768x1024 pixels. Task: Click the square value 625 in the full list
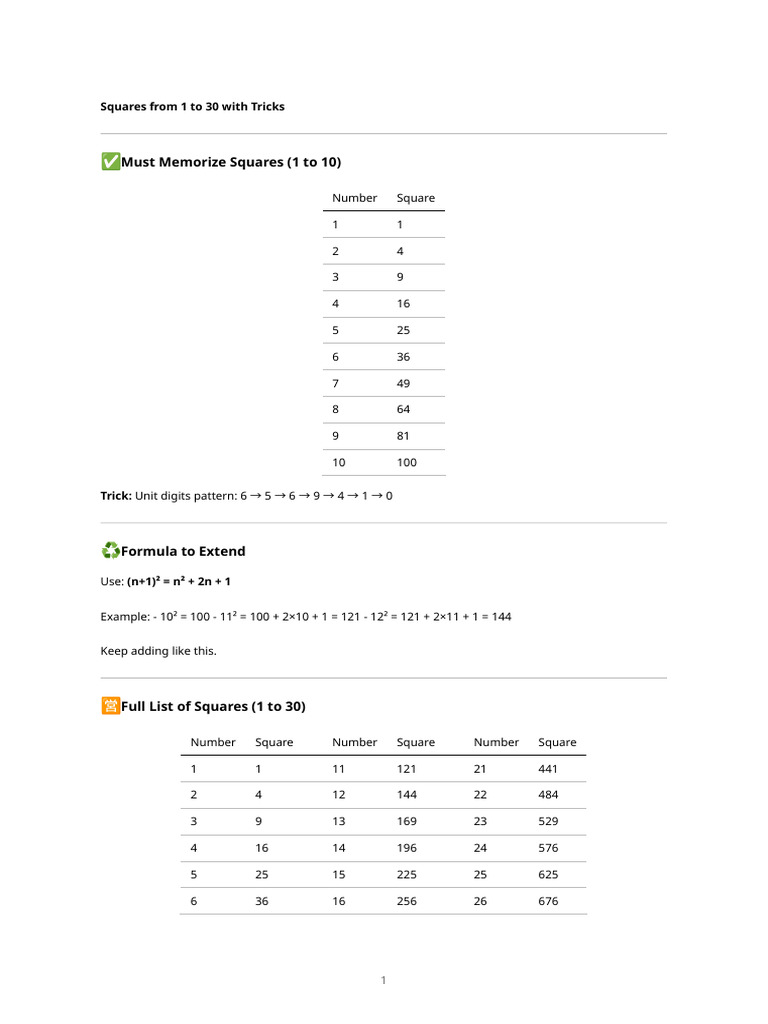click(x=548, y=874)
